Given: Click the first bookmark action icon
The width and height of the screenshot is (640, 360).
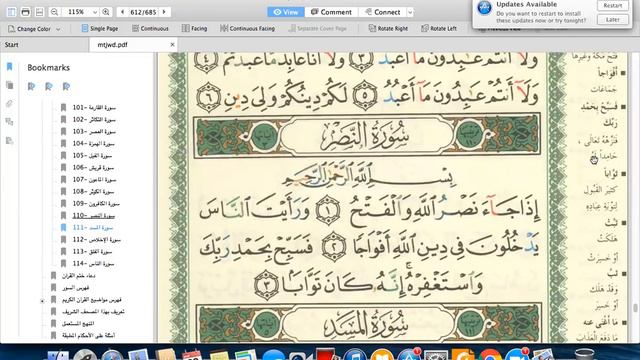Looking at the screenshot, I should [31, 87].
